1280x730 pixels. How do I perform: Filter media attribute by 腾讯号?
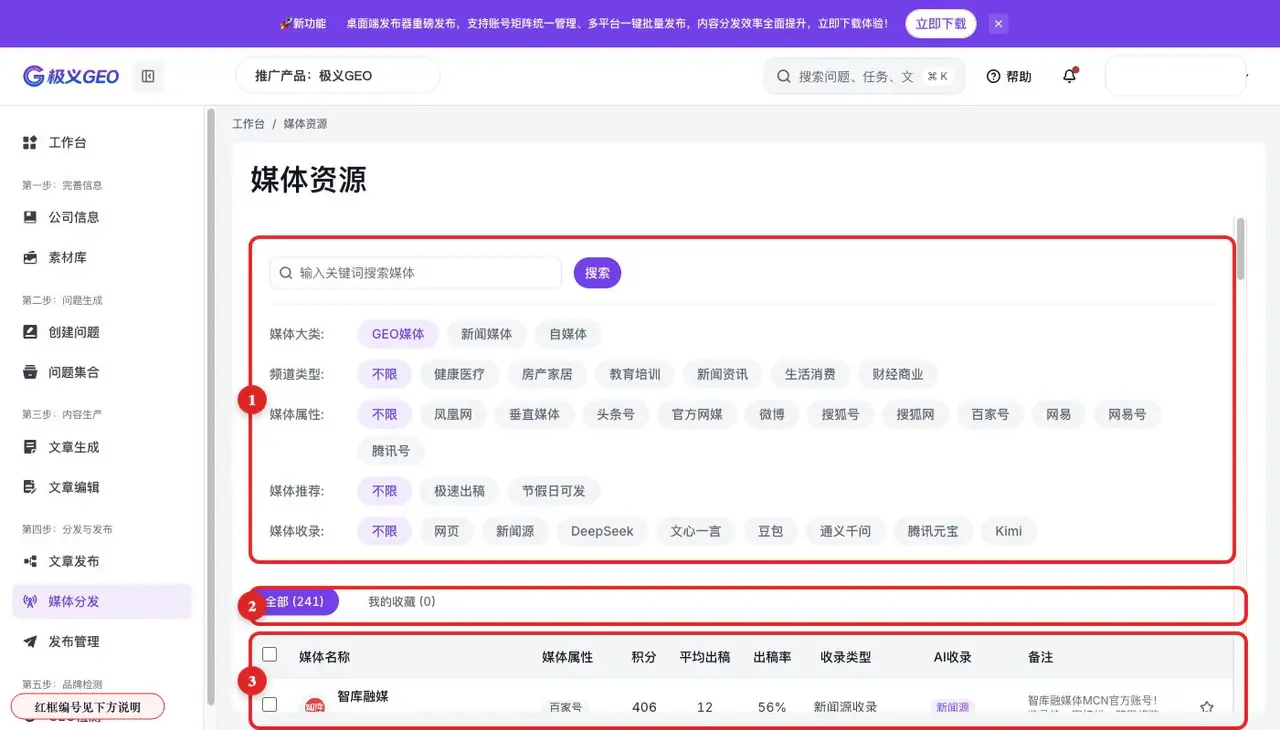(391, 451)
